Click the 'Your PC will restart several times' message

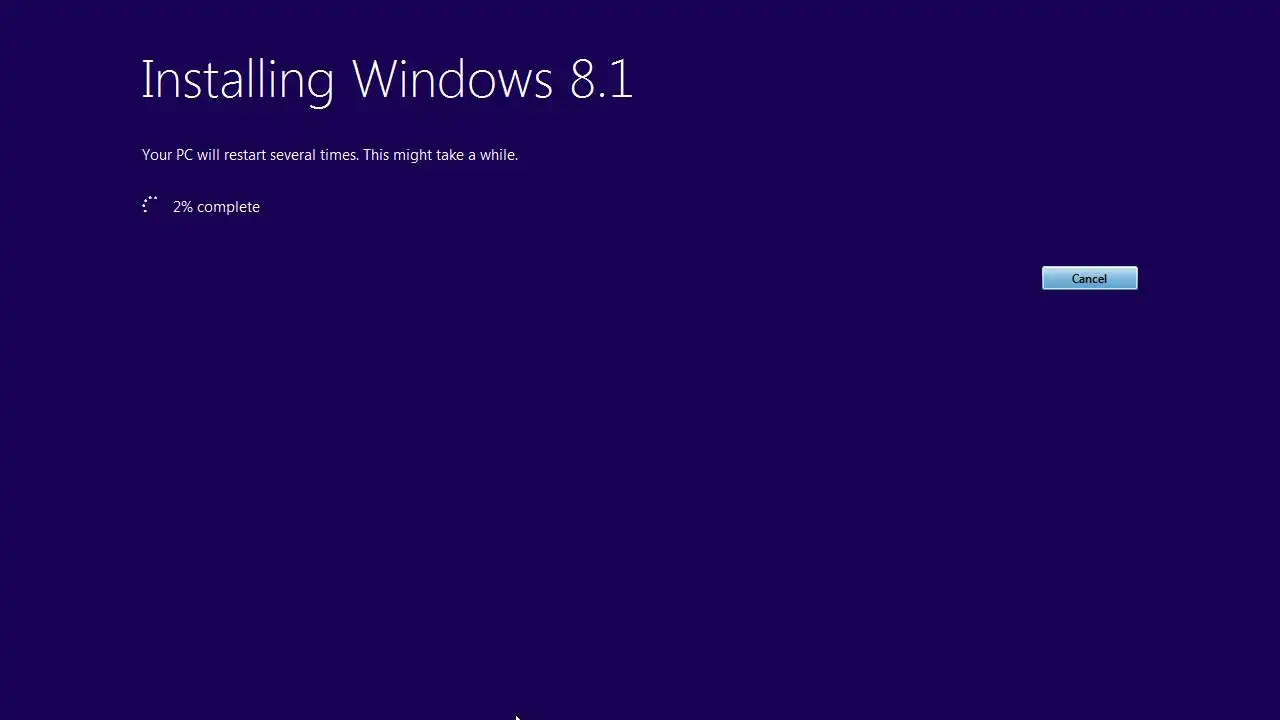(x=250, y=155)
